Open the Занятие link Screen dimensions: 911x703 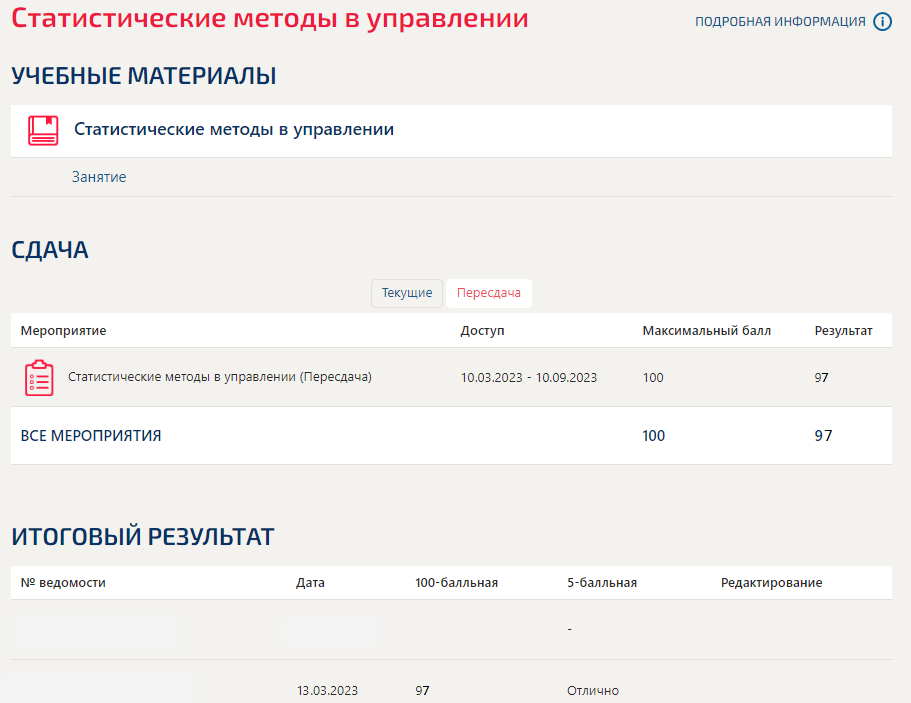(x=99, y=177)
